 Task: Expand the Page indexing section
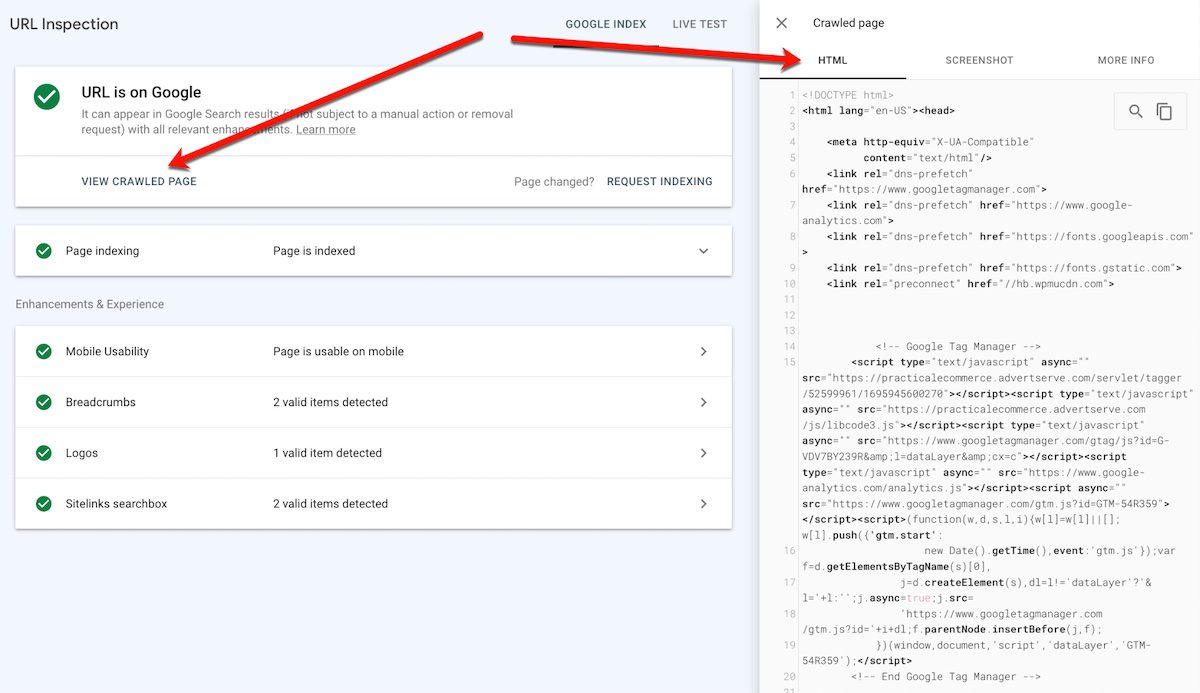click(x=703, y=251)
